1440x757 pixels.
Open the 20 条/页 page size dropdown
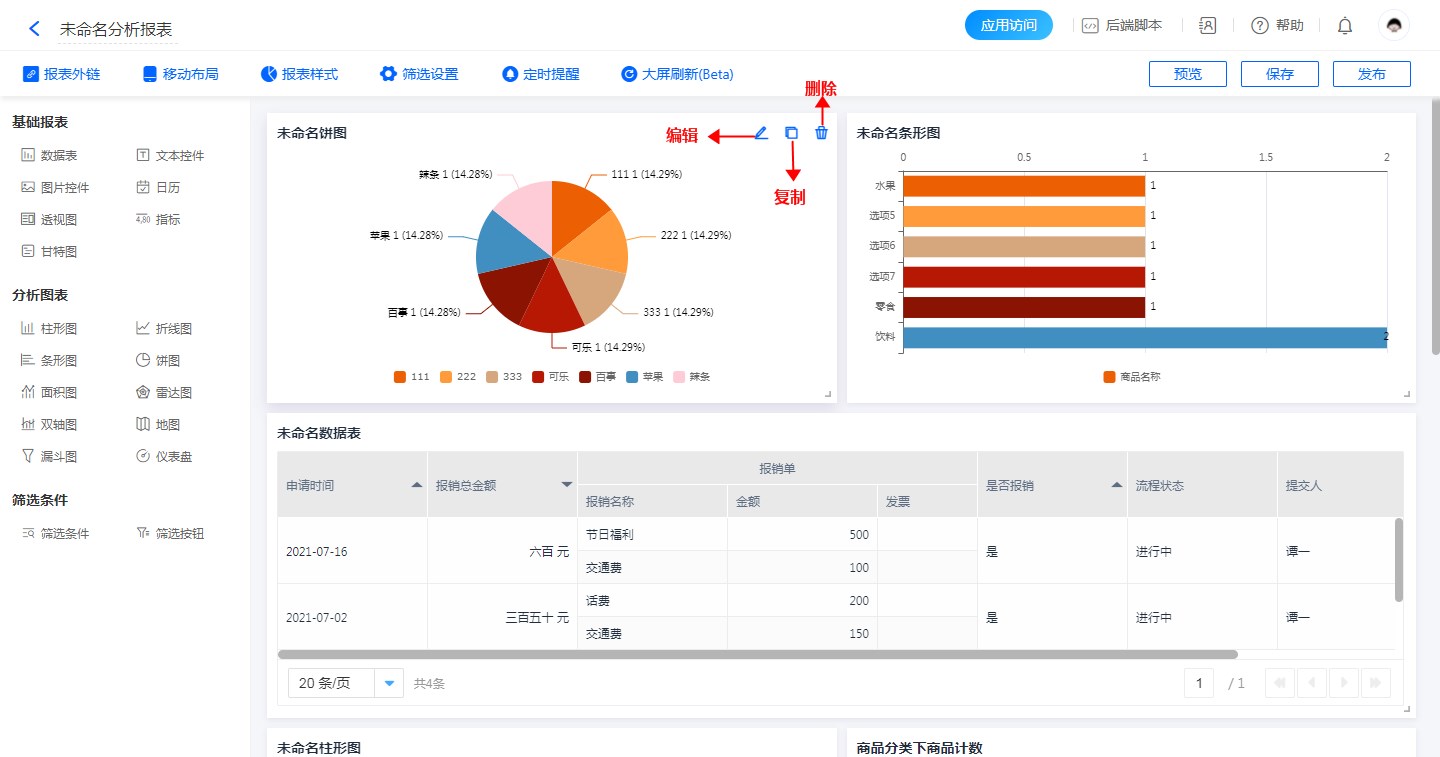pos(389,683)
